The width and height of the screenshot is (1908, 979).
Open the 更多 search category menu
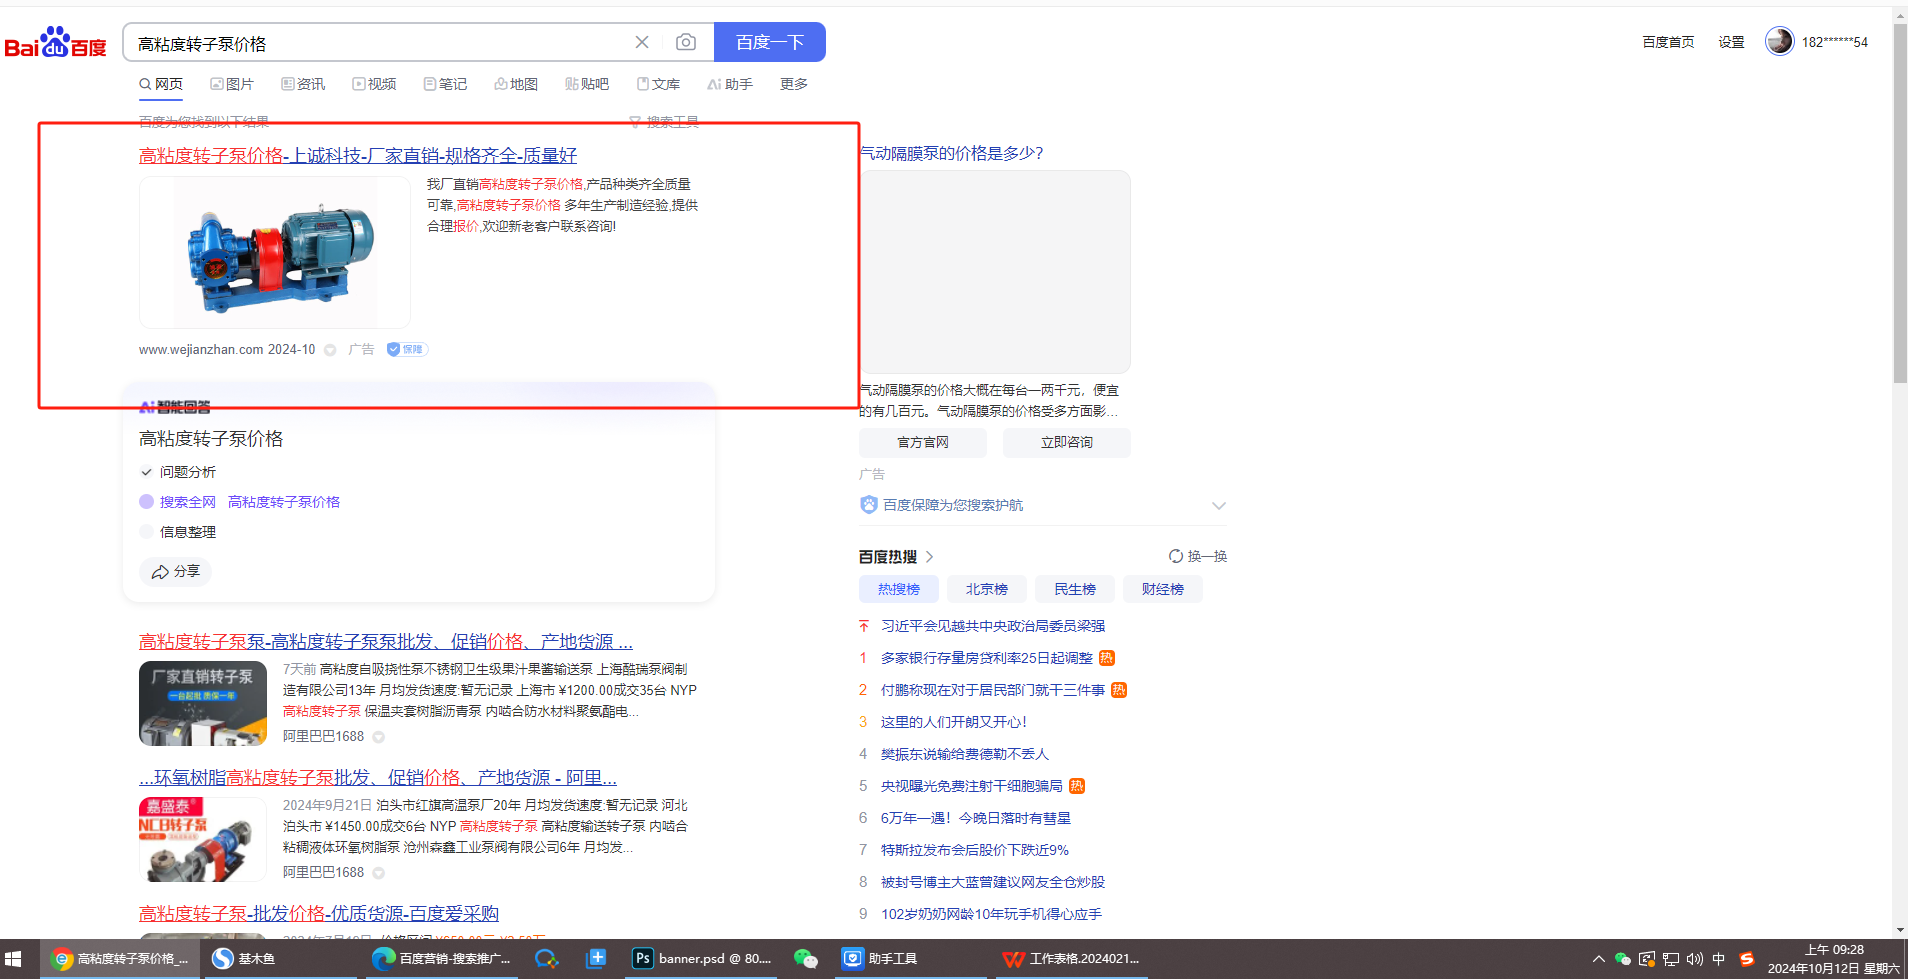click(x=793, y=84)
